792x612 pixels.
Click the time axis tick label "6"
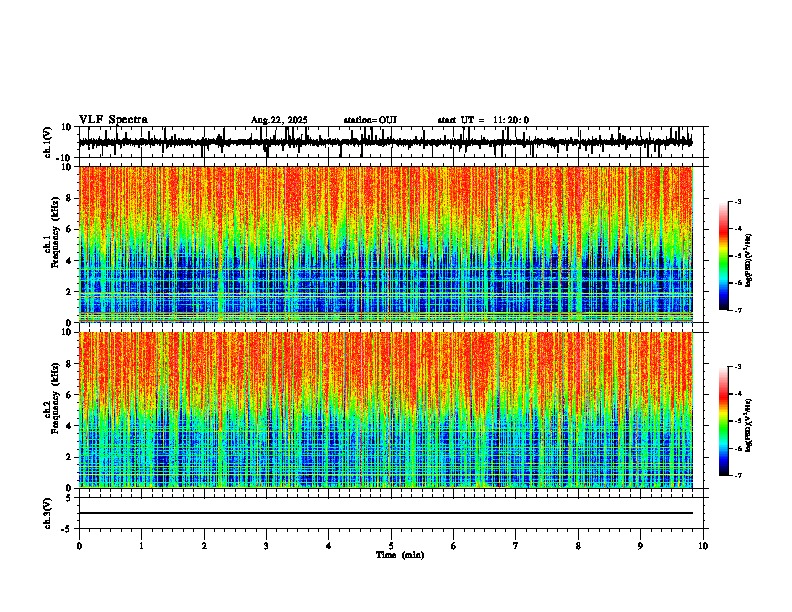pyautogui.click(x=454, y=546)
